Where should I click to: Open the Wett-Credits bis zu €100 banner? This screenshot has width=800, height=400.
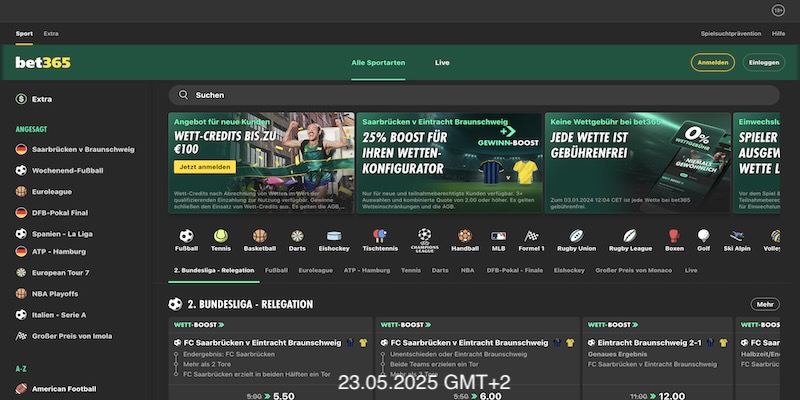(261, 163)
